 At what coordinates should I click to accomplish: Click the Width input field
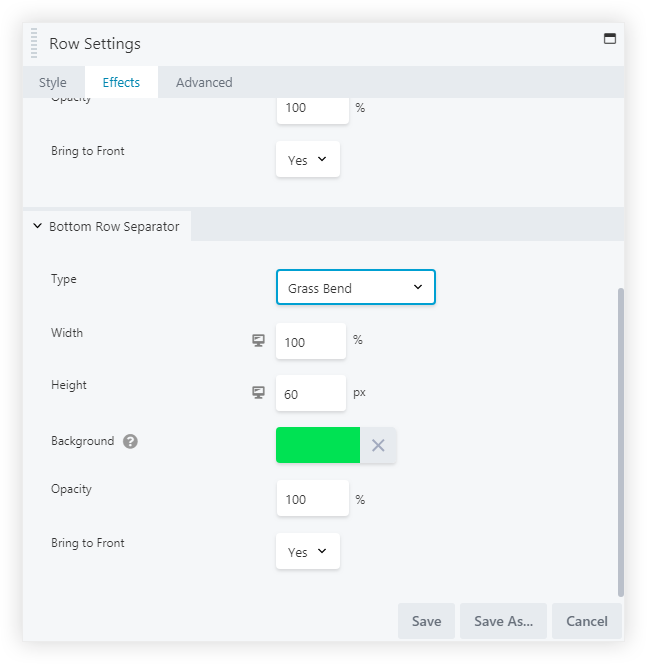310,342
